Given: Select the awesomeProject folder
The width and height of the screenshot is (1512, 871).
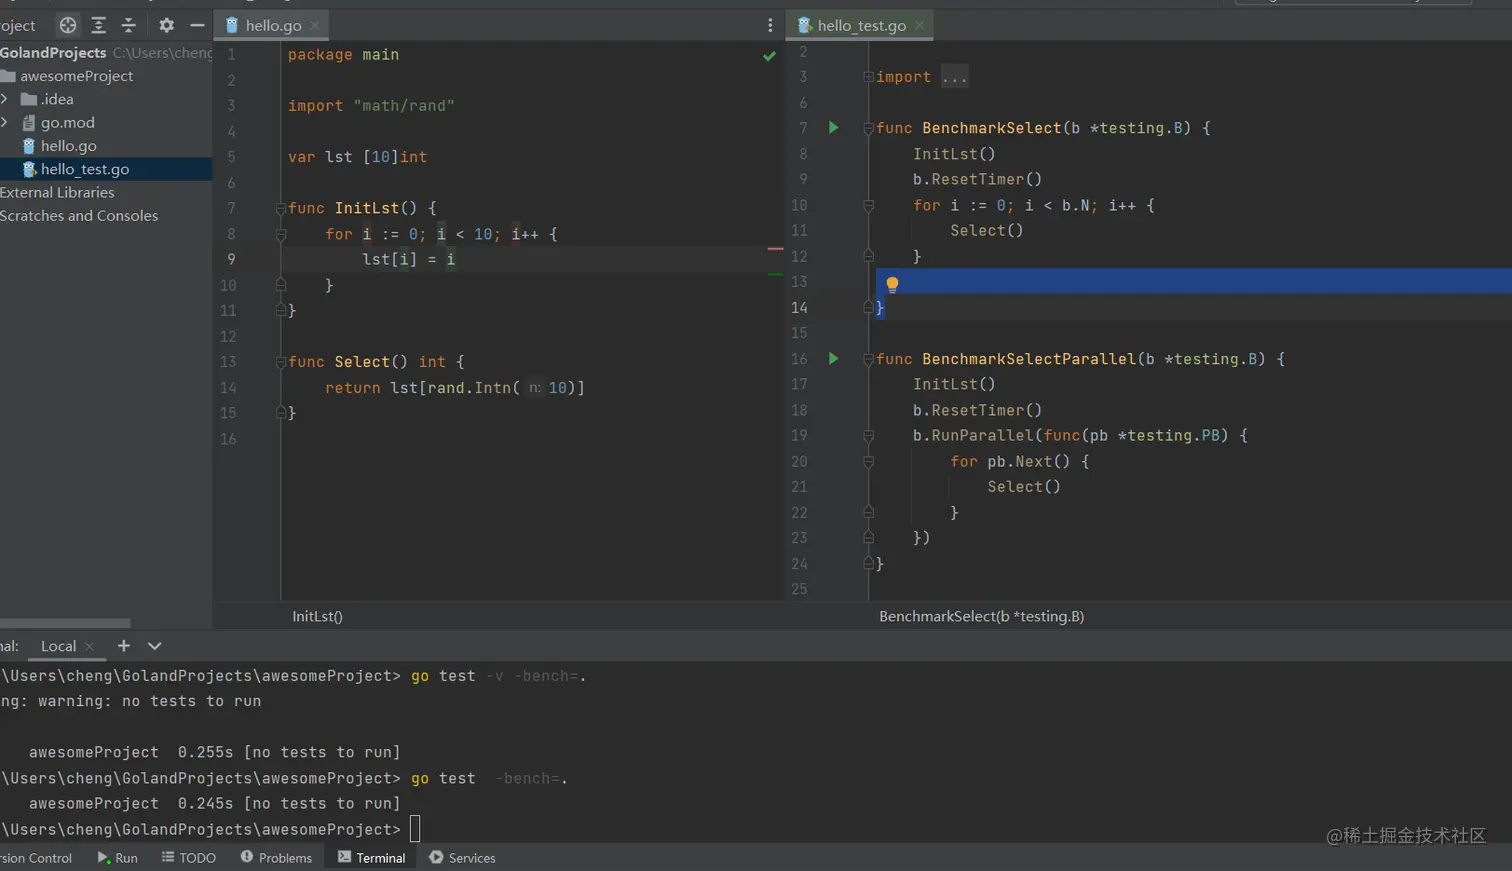Looking at the screenshot, I should tap(76, 76).
